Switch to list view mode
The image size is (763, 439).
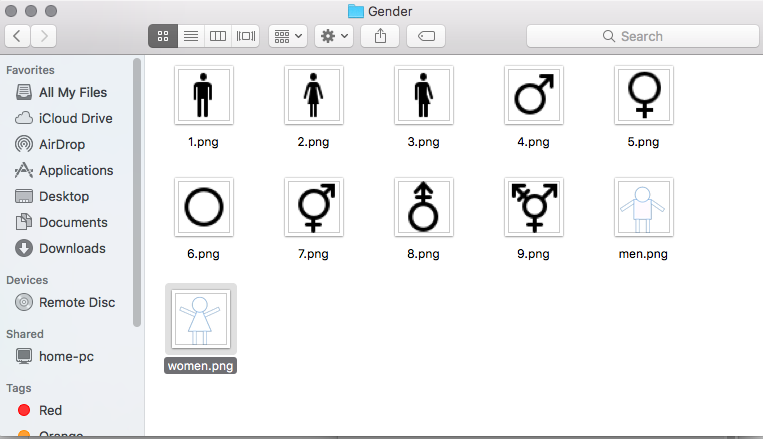(x=190, y=36)
